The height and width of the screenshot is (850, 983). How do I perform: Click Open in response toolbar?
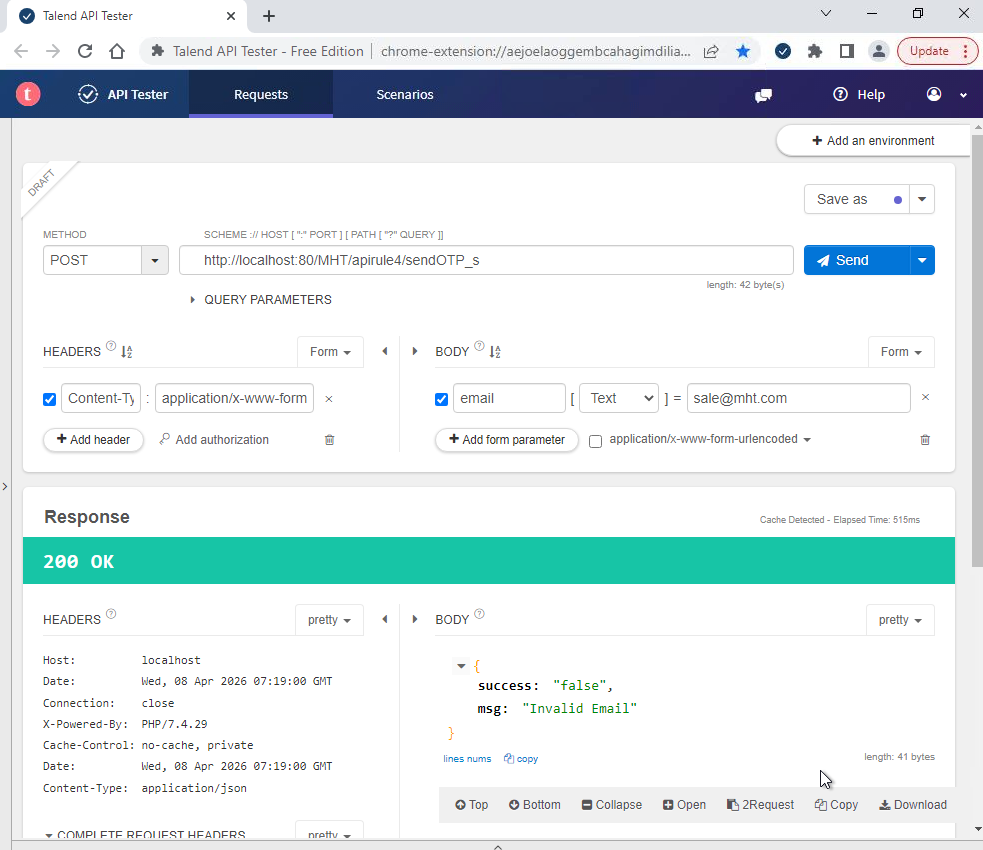pos(684,805)
